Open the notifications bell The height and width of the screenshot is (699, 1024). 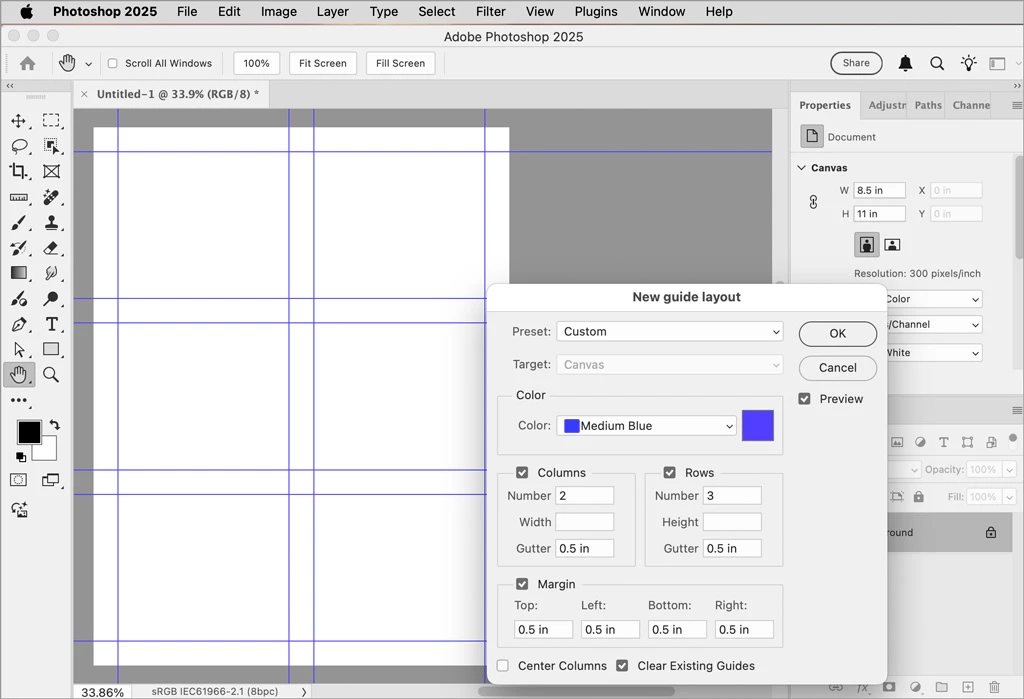coord(905,63)
